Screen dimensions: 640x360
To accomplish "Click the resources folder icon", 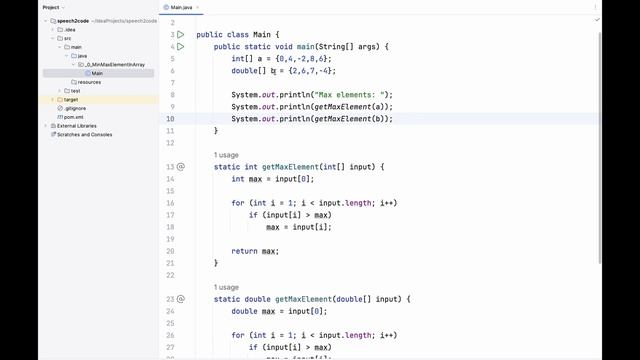I will click(x=74, y=82).
